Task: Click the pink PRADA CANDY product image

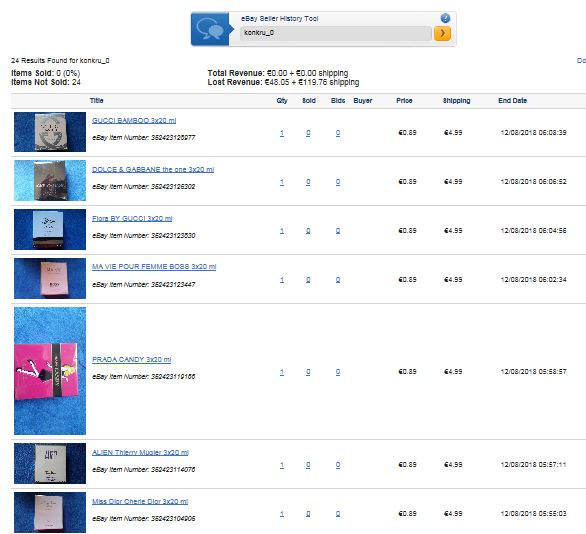Action: coord(50,371)
